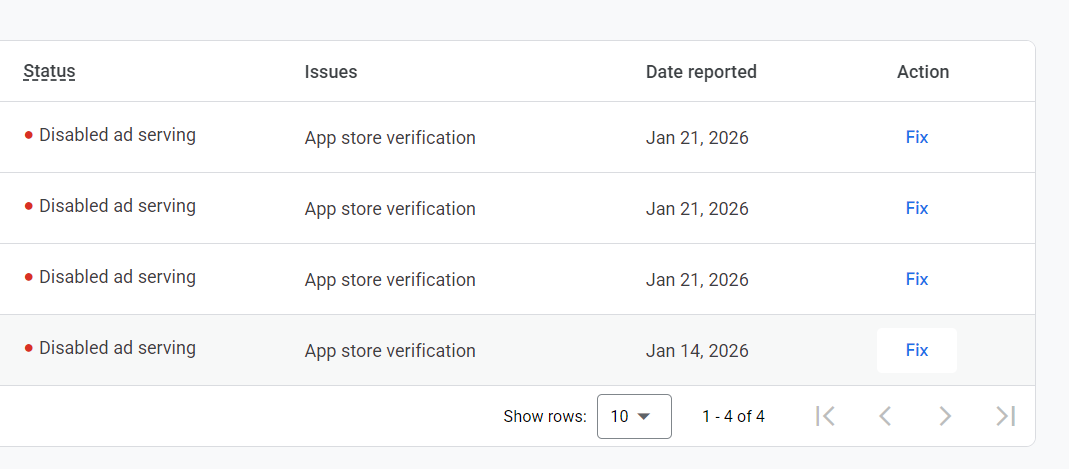Select the Jan 14, 2026 date cell
Screen dimensions: 1069x469
pos(697,351)
